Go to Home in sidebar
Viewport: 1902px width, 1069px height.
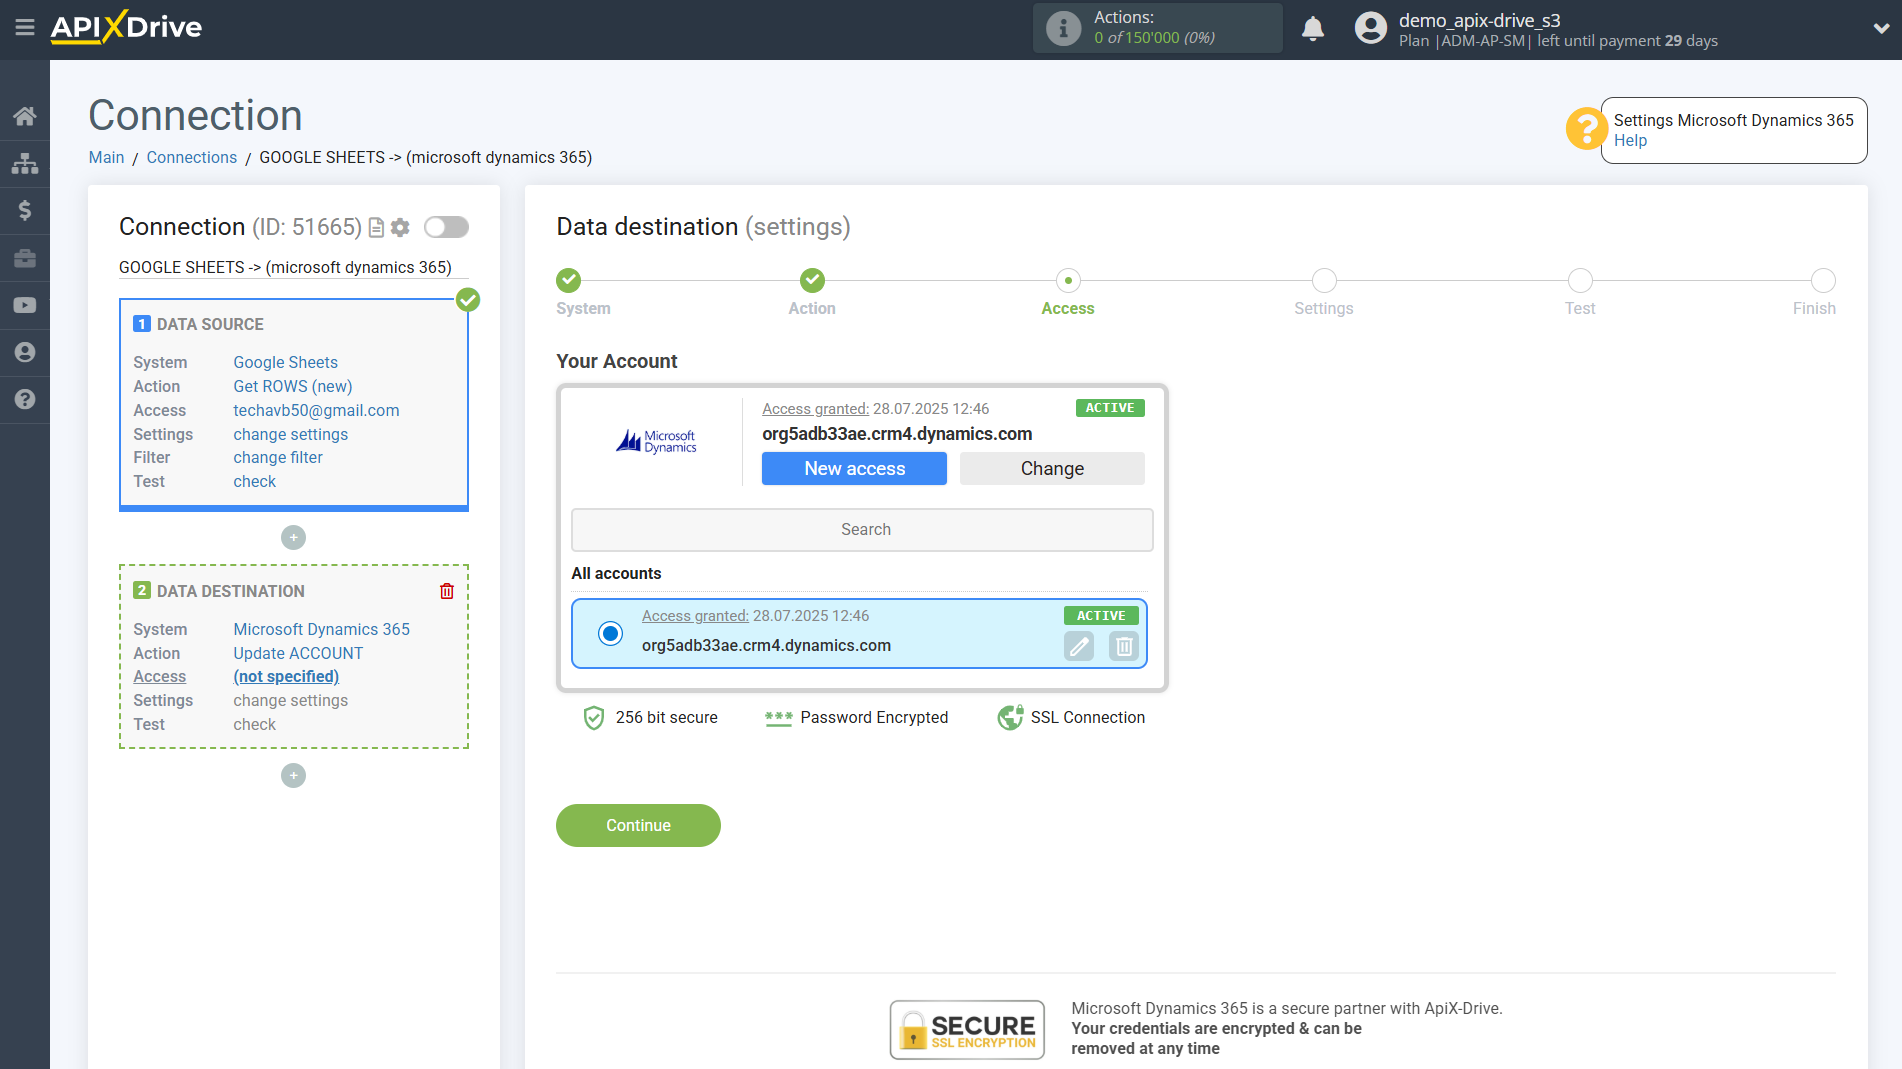click(25, 116)
